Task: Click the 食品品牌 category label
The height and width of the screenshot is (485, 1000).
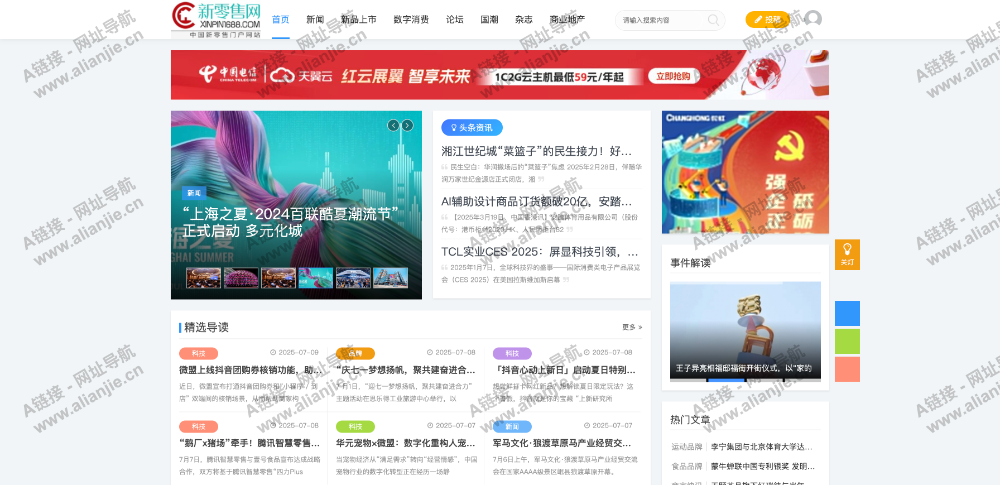Action: [x=687, y=466]
